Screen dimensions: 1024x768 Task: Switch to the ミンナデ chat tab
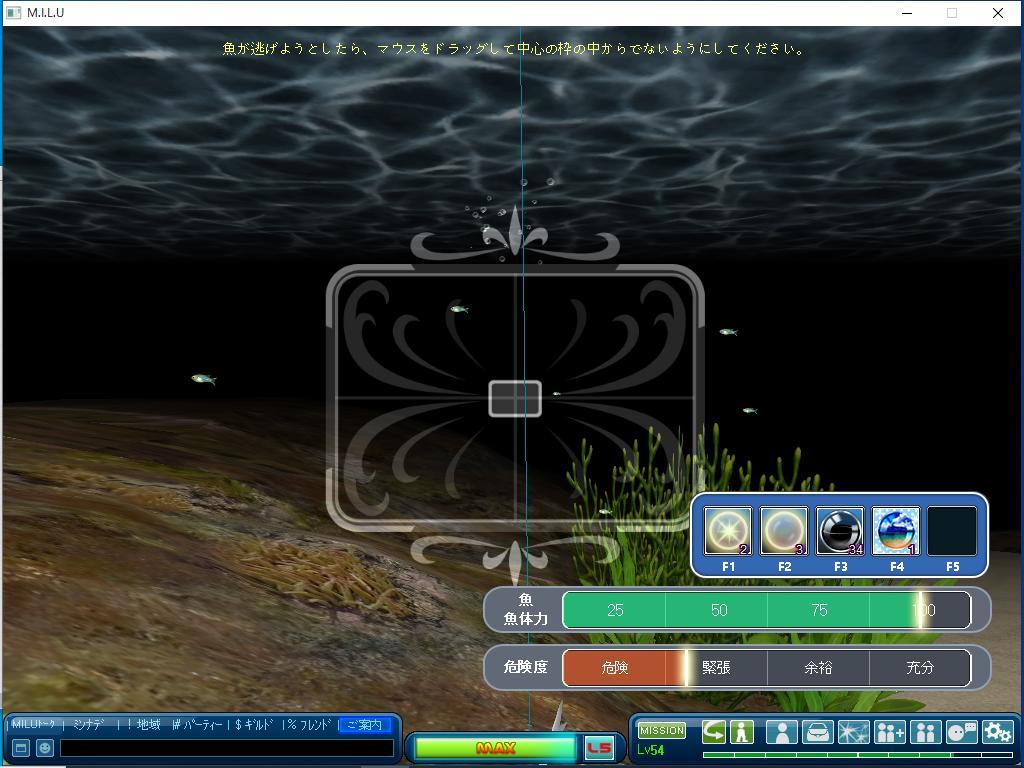point(88,724)
